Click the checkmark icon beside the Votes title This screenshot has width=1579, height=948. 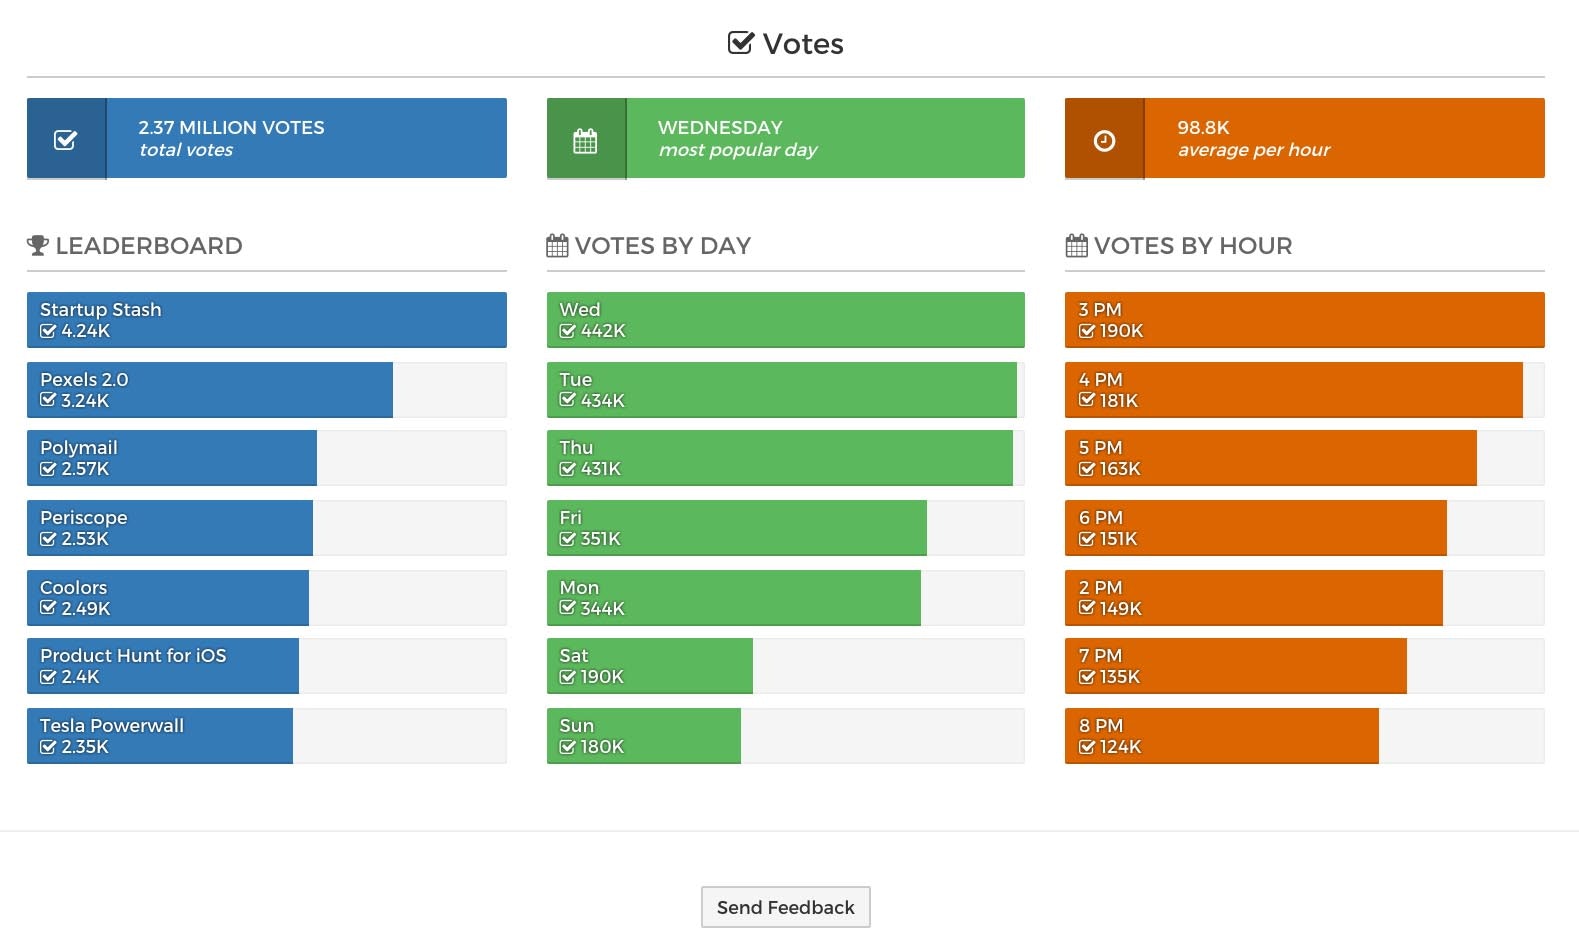[x=738, y=42]
